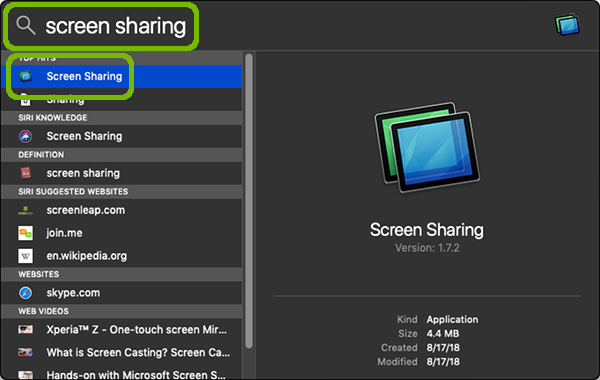Click the Safari compass icon beside skype.com
Image resolution: width=600 pixels, height=380 pixels.
[x=26, y=293]
